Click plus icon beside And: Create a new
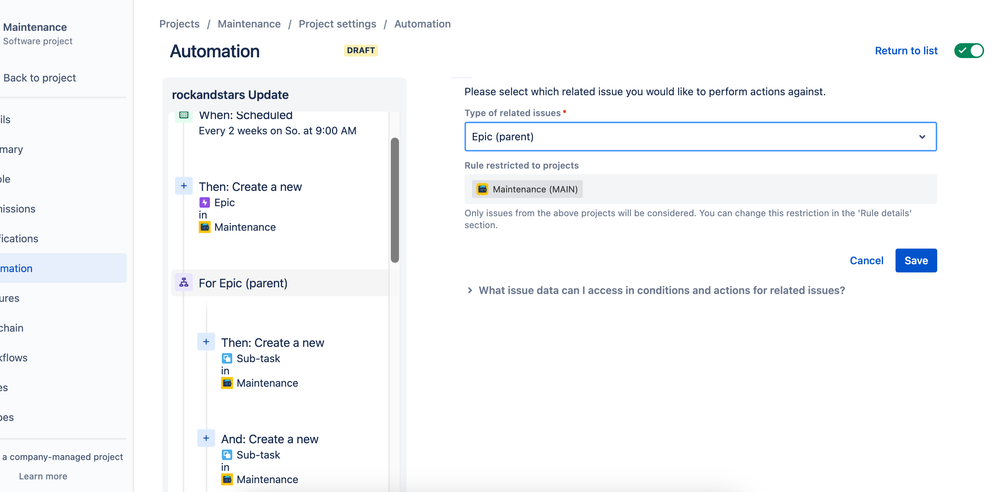 click(206, 438)
